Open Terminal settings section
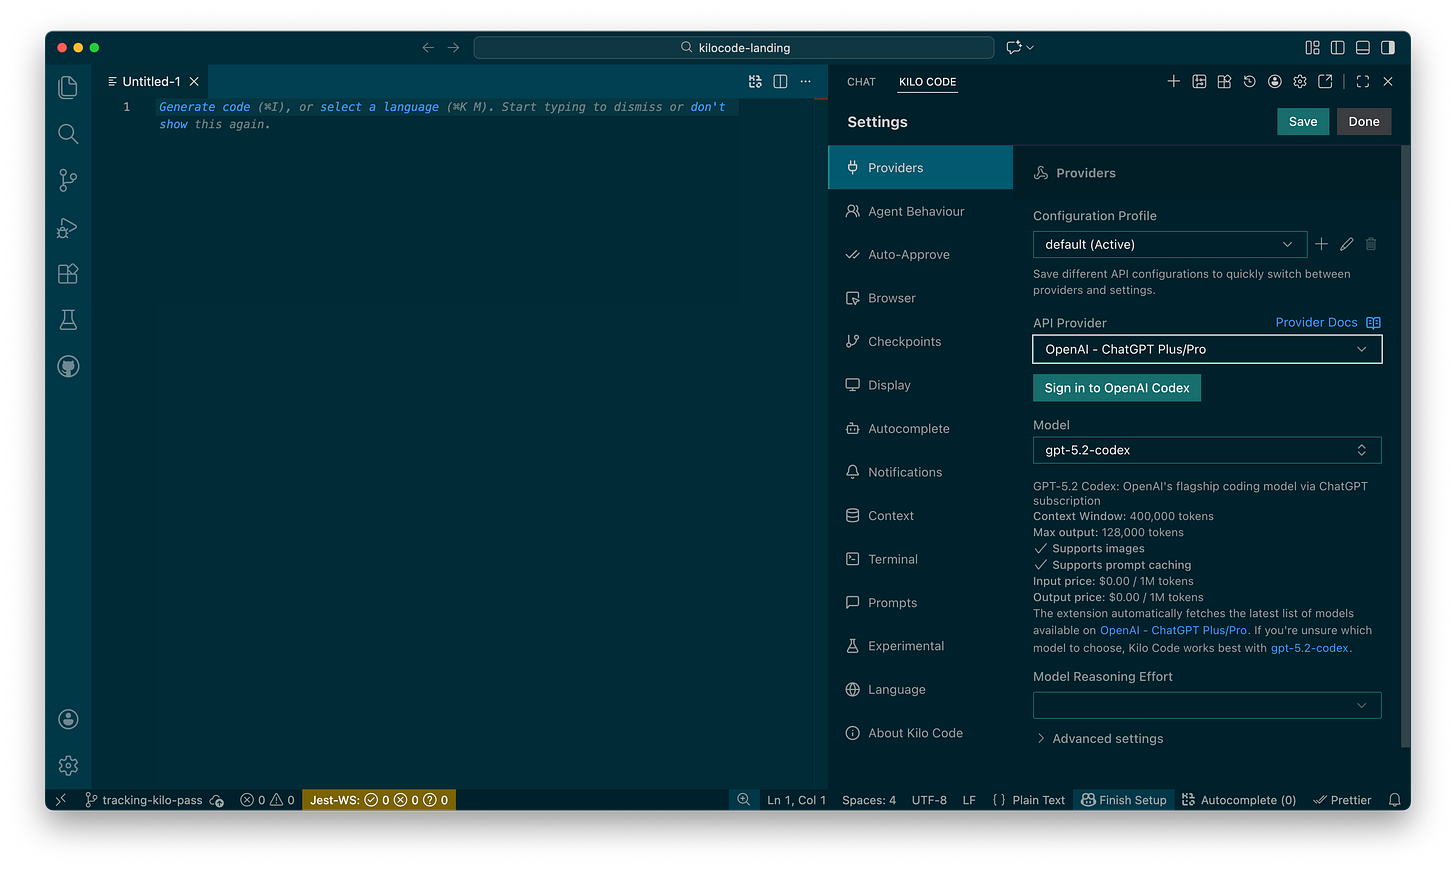The image size is (1456, 870). [x=920, y=559]
